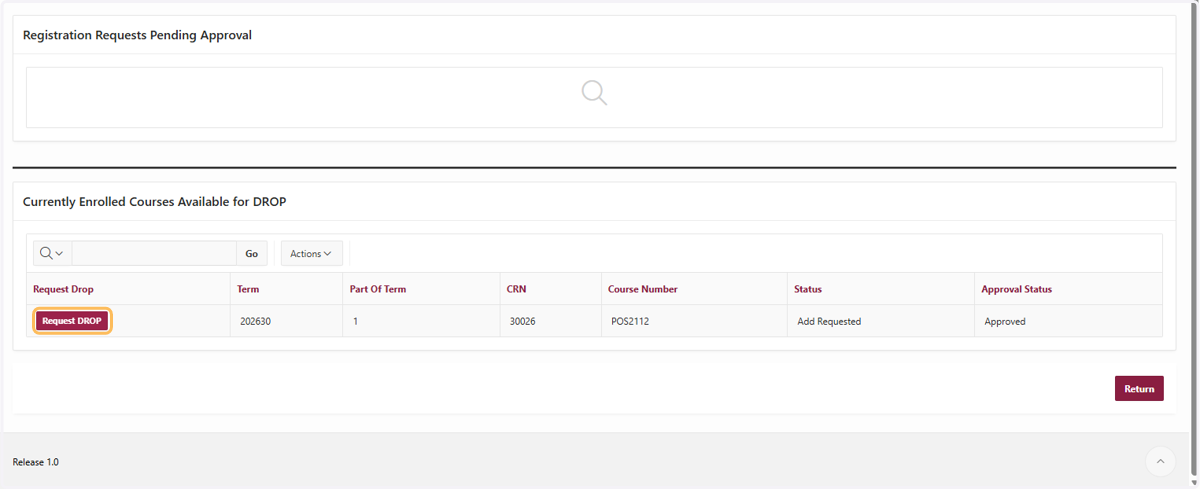
Task: Click the Release 1.0 footer text
Action: coord(36,462)
